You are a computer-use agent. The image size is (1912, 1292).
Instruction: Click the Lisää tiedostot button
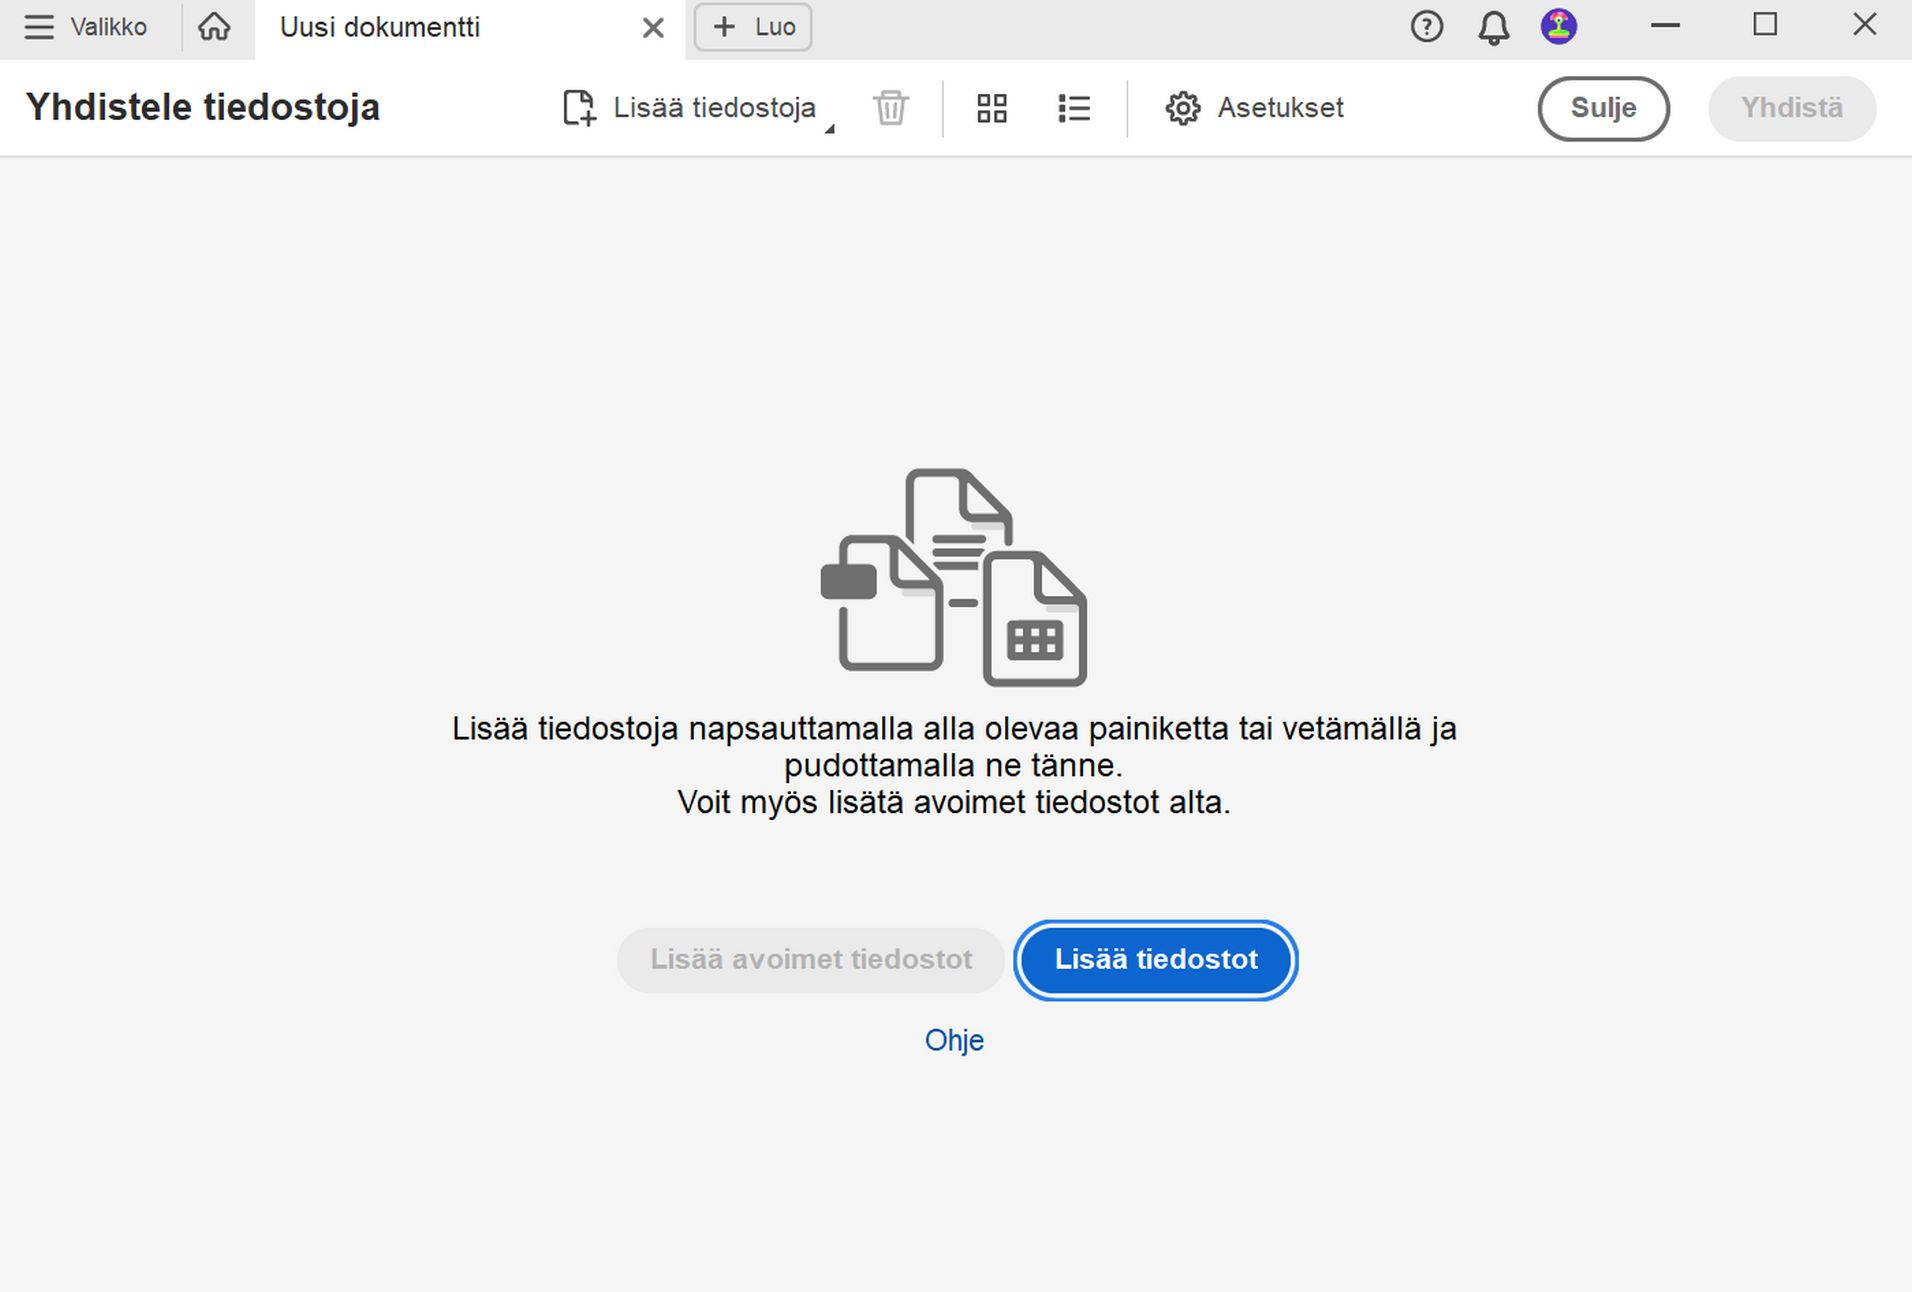click(1155, 960)
